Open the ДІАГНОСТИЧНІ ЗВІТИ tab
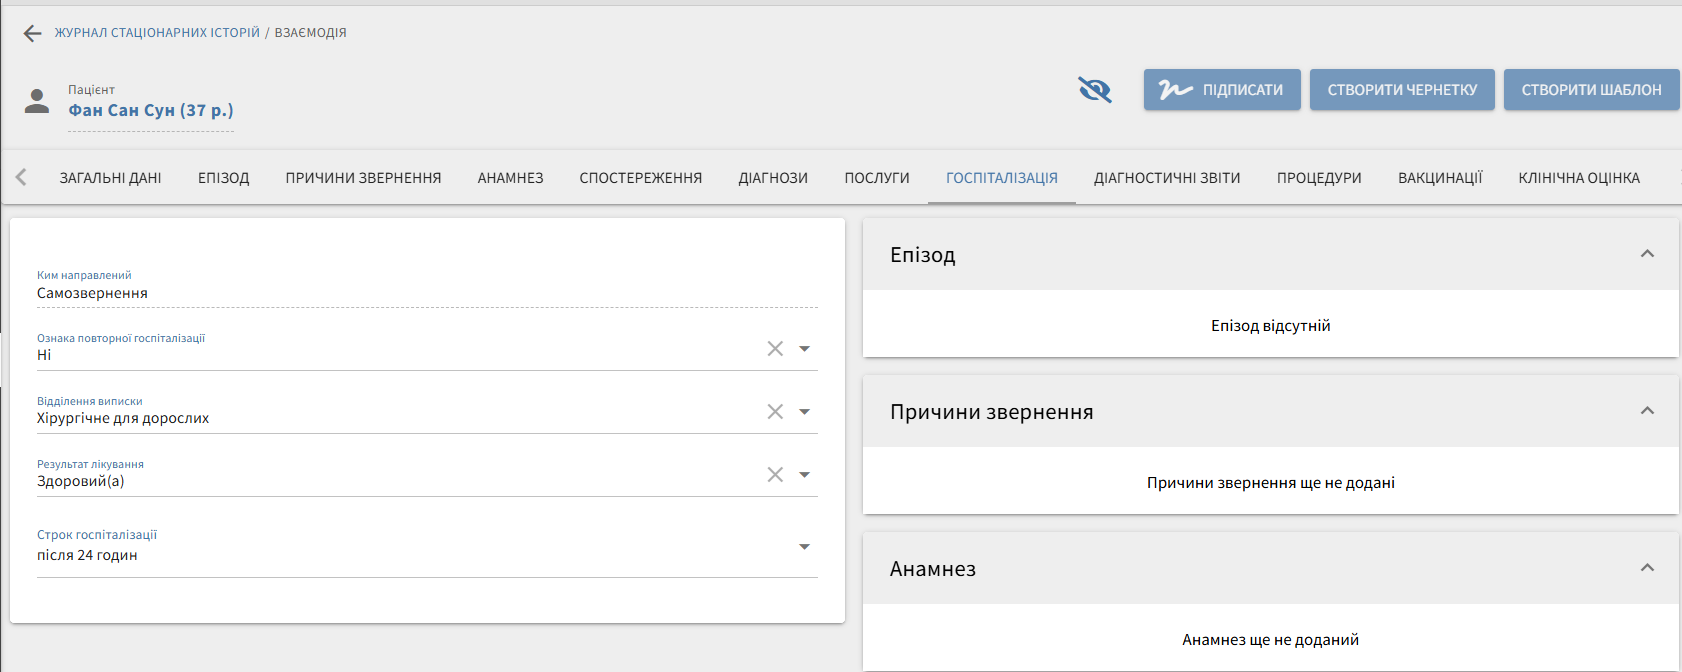This screenshot has height=672, width=1682. [x=1167, y=178]
